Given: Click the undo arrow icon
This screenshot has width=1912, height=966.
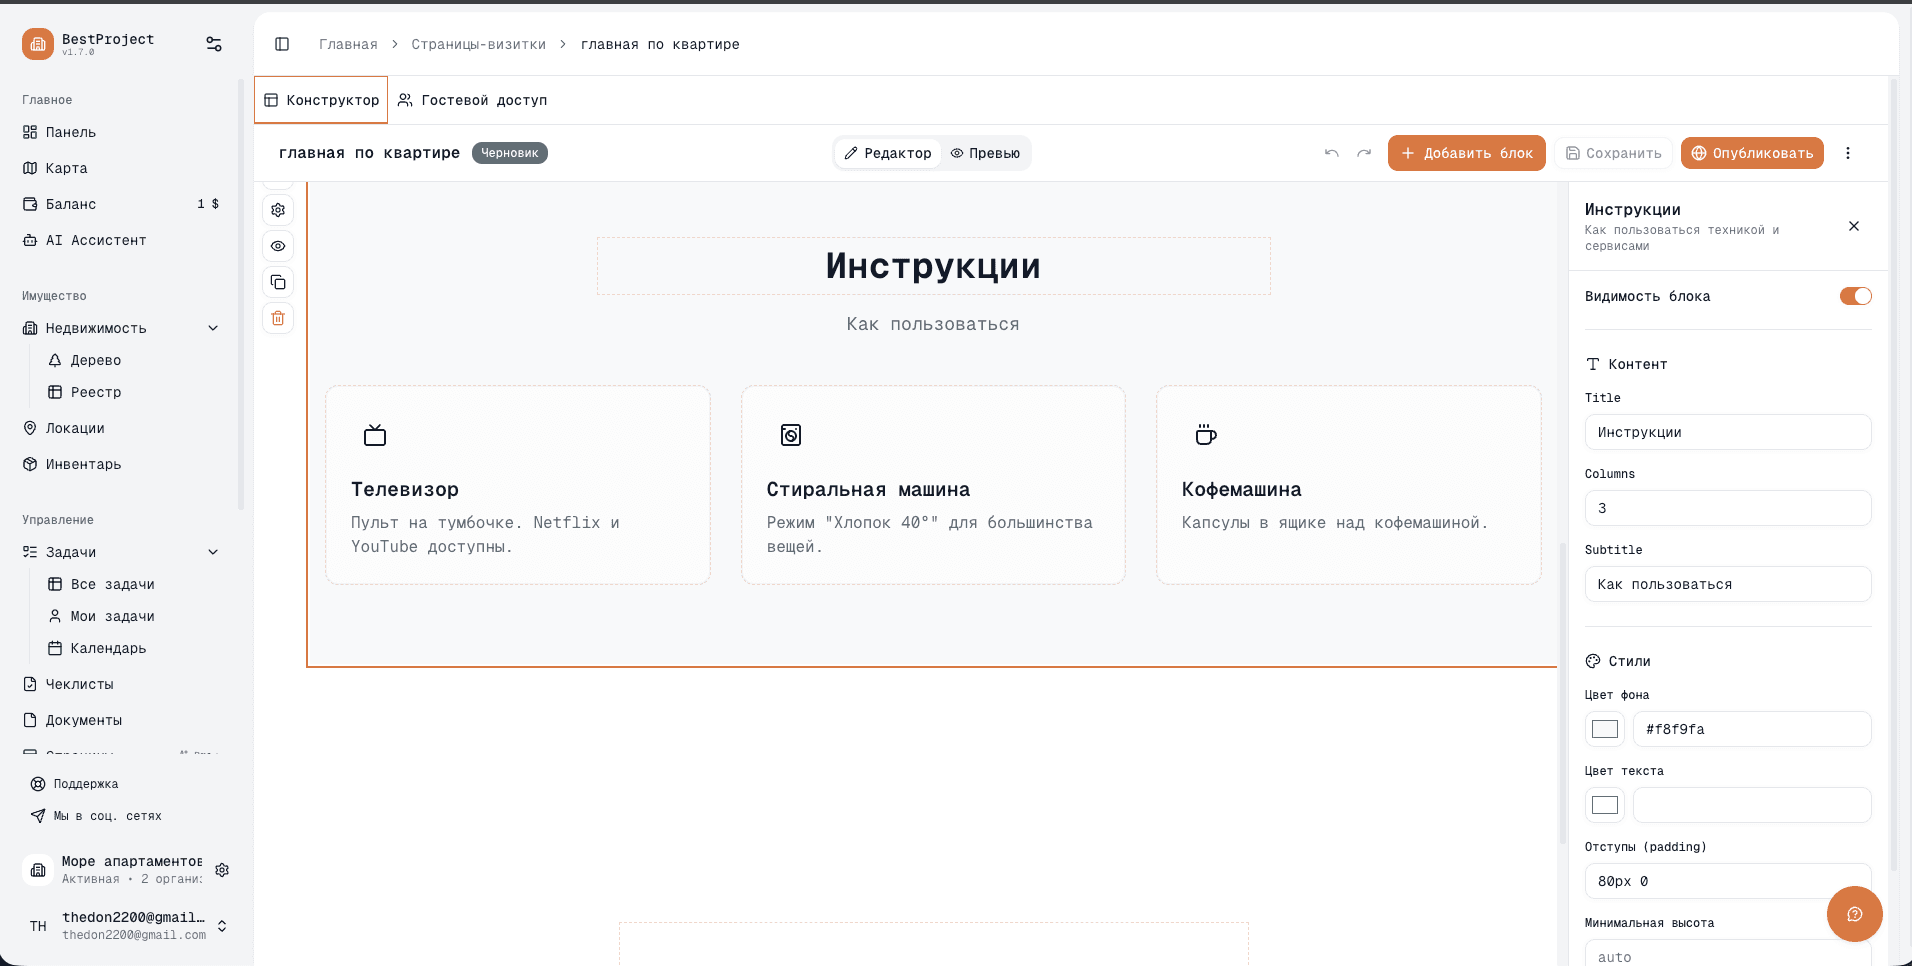Looking at the screenshot, I should (x=1330, y=153).
